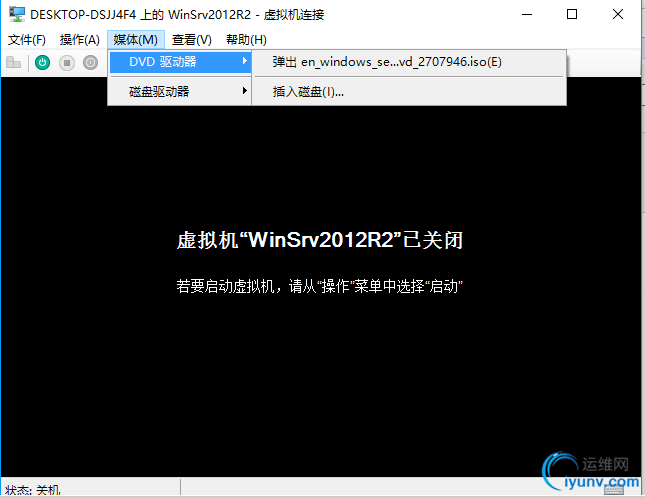645x498 pixels.
Task: Open the 查看(V) menu
Action: (x=192, y=40)
